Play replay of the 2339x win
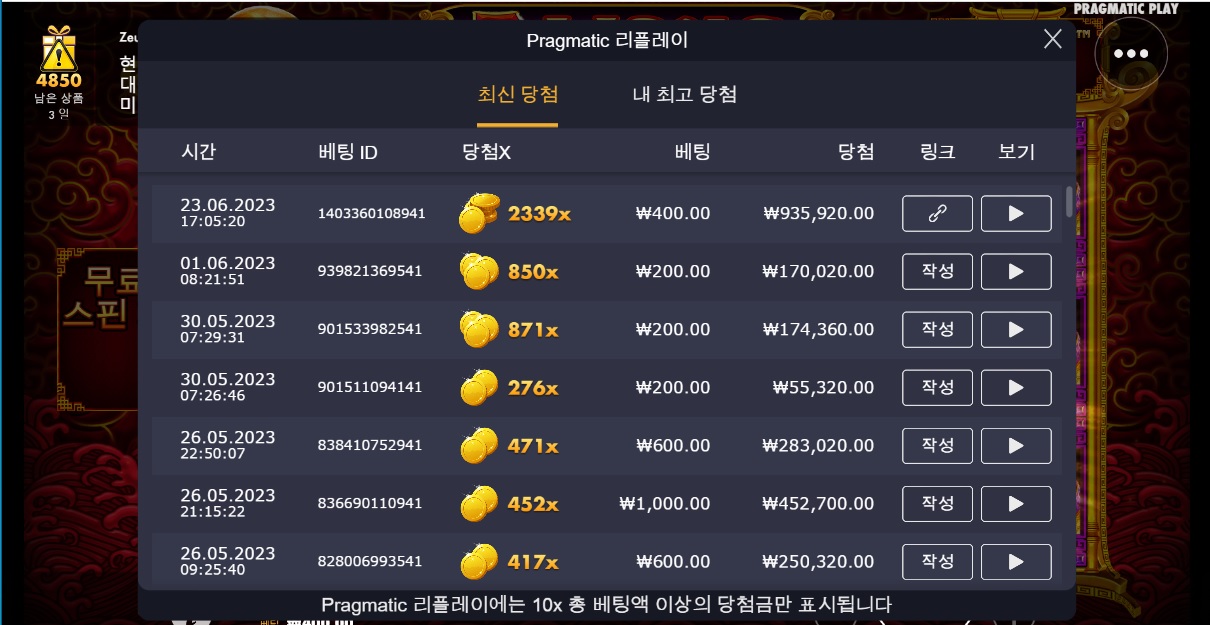Viewport: 1210px width, 625px height. (x=1015, y=213)
